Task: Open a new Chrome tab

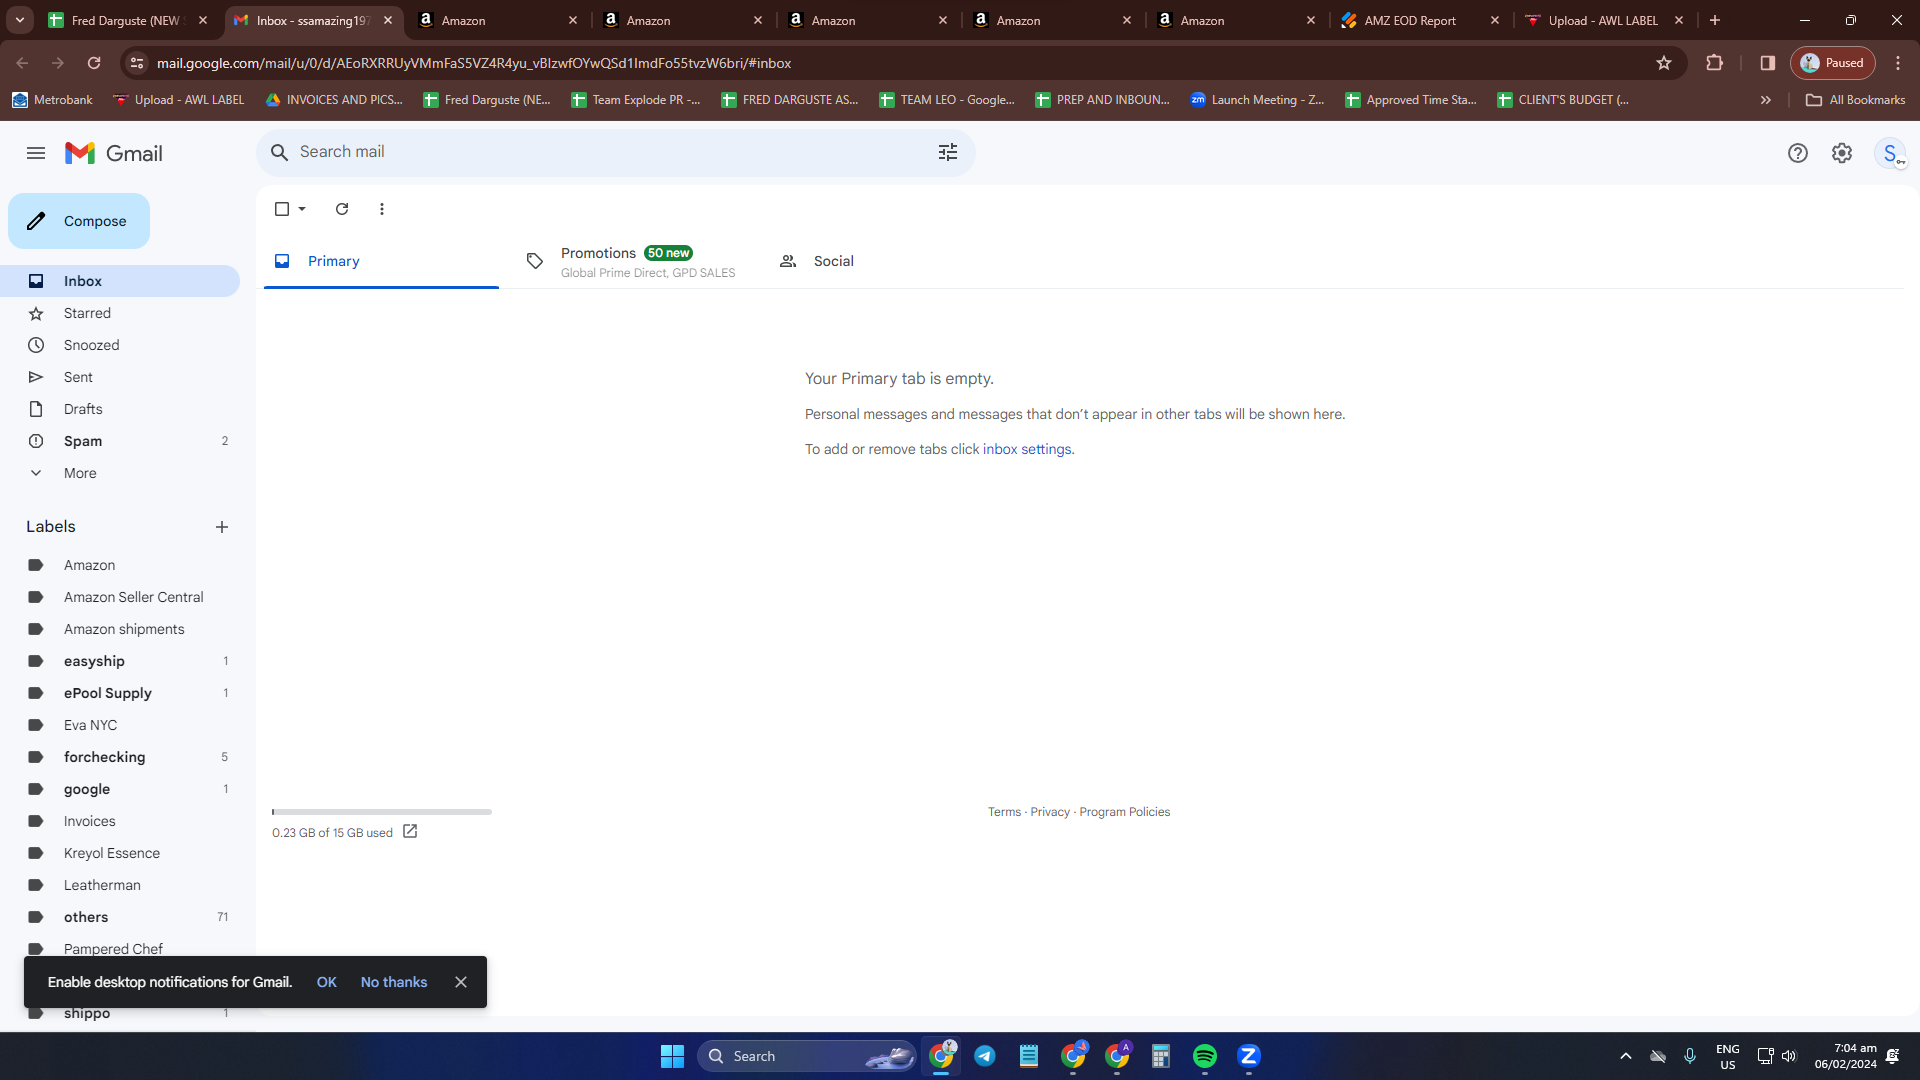Action: tap(1715, 20)
